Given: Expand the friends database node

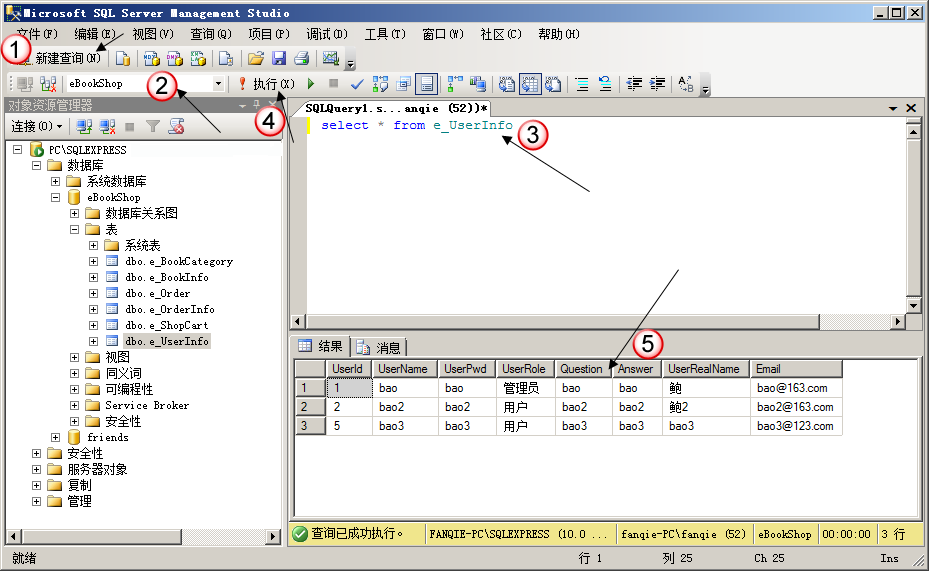Looking at the screenshot, I should click(56, 437).
